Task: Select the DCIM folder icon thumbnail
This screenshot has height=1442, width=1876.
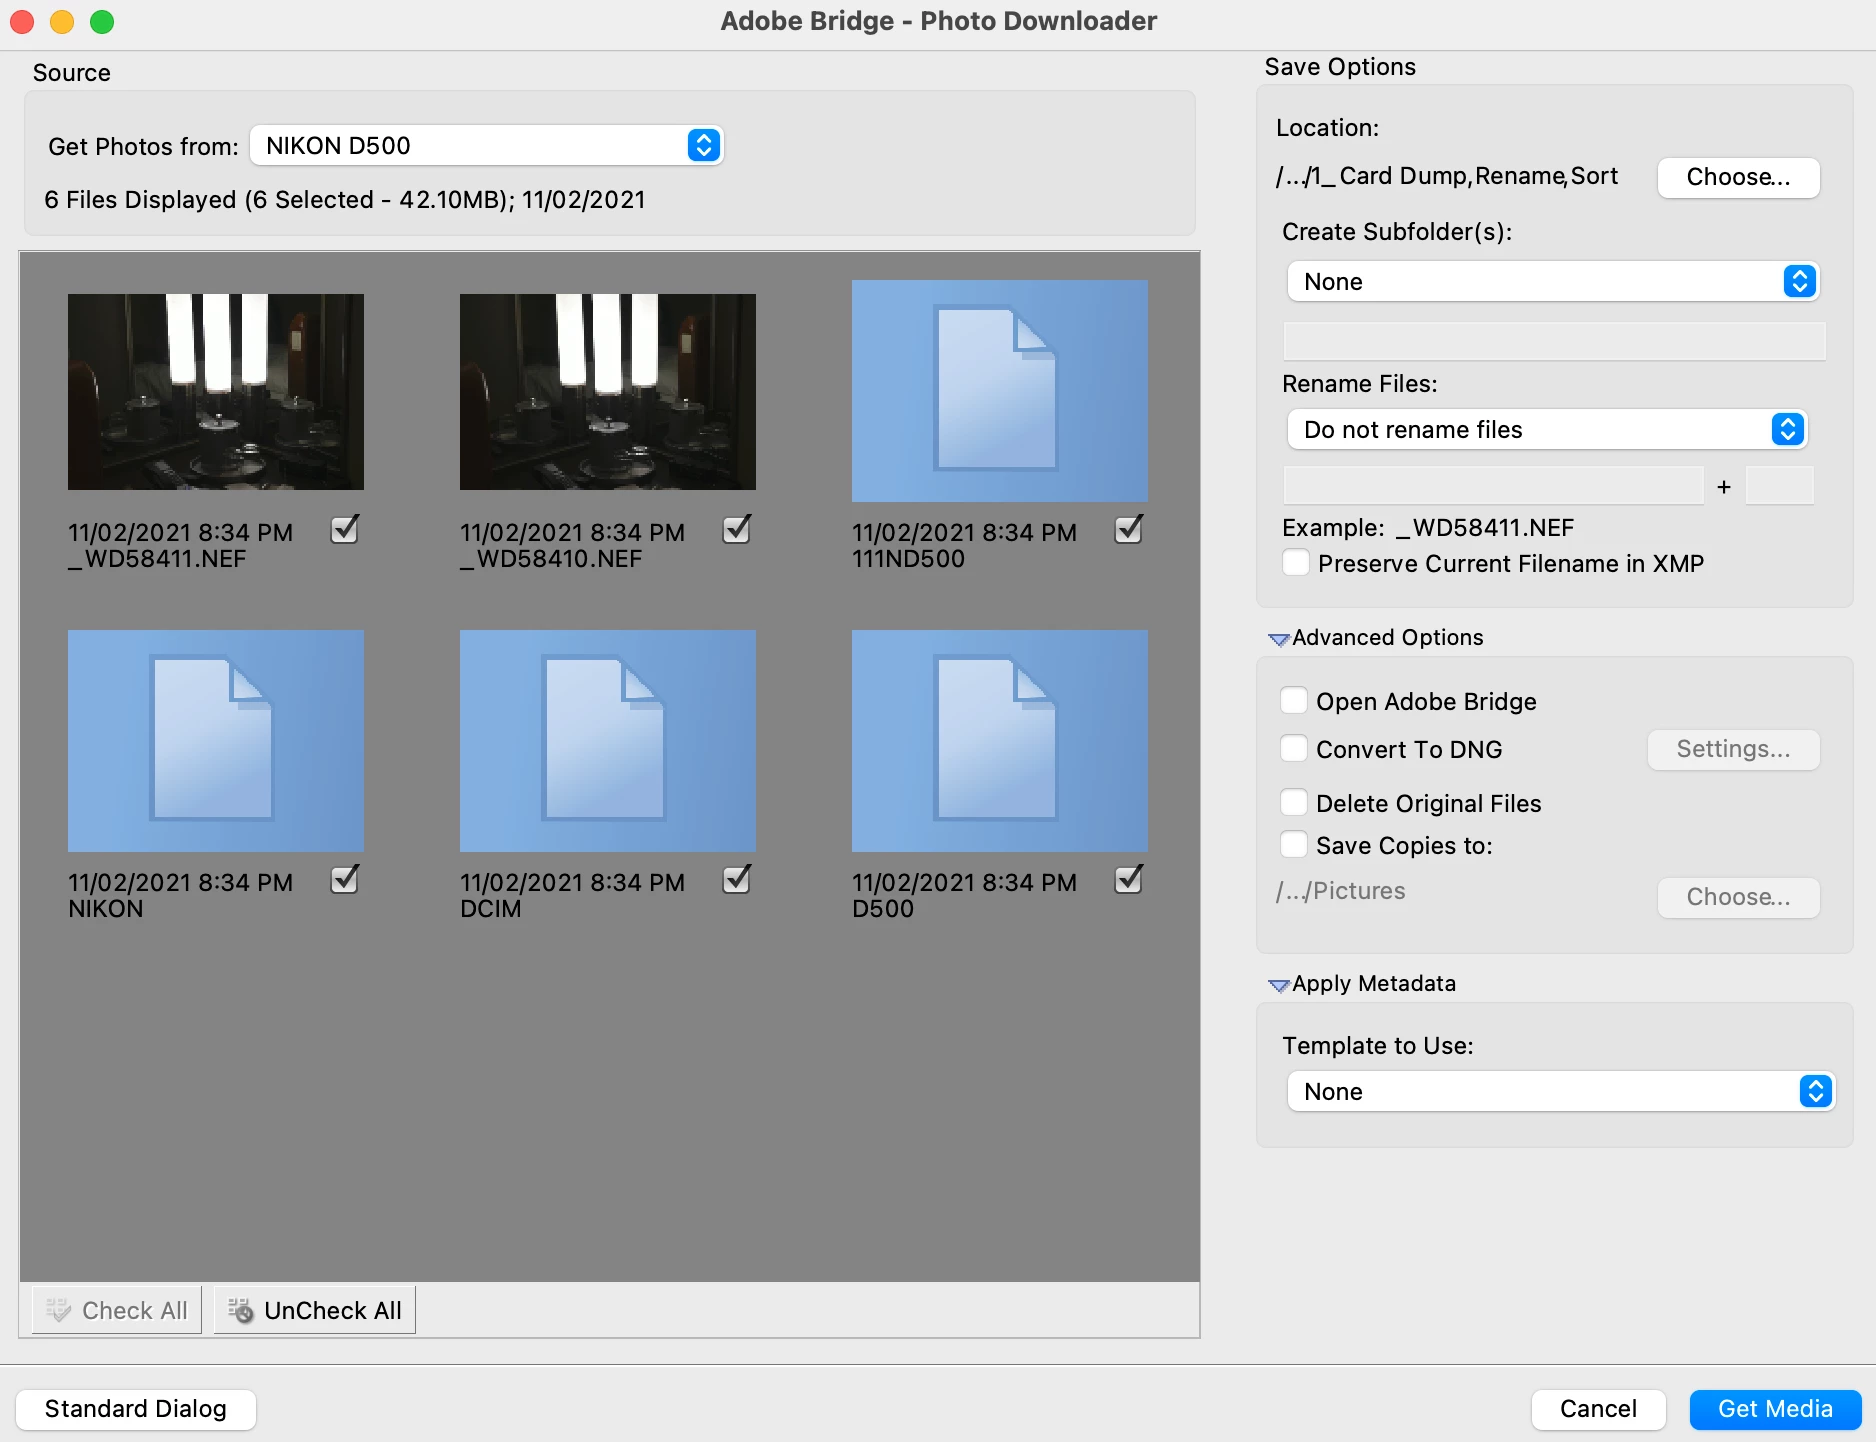Action: pyautogui.click(x=607, y=741)
